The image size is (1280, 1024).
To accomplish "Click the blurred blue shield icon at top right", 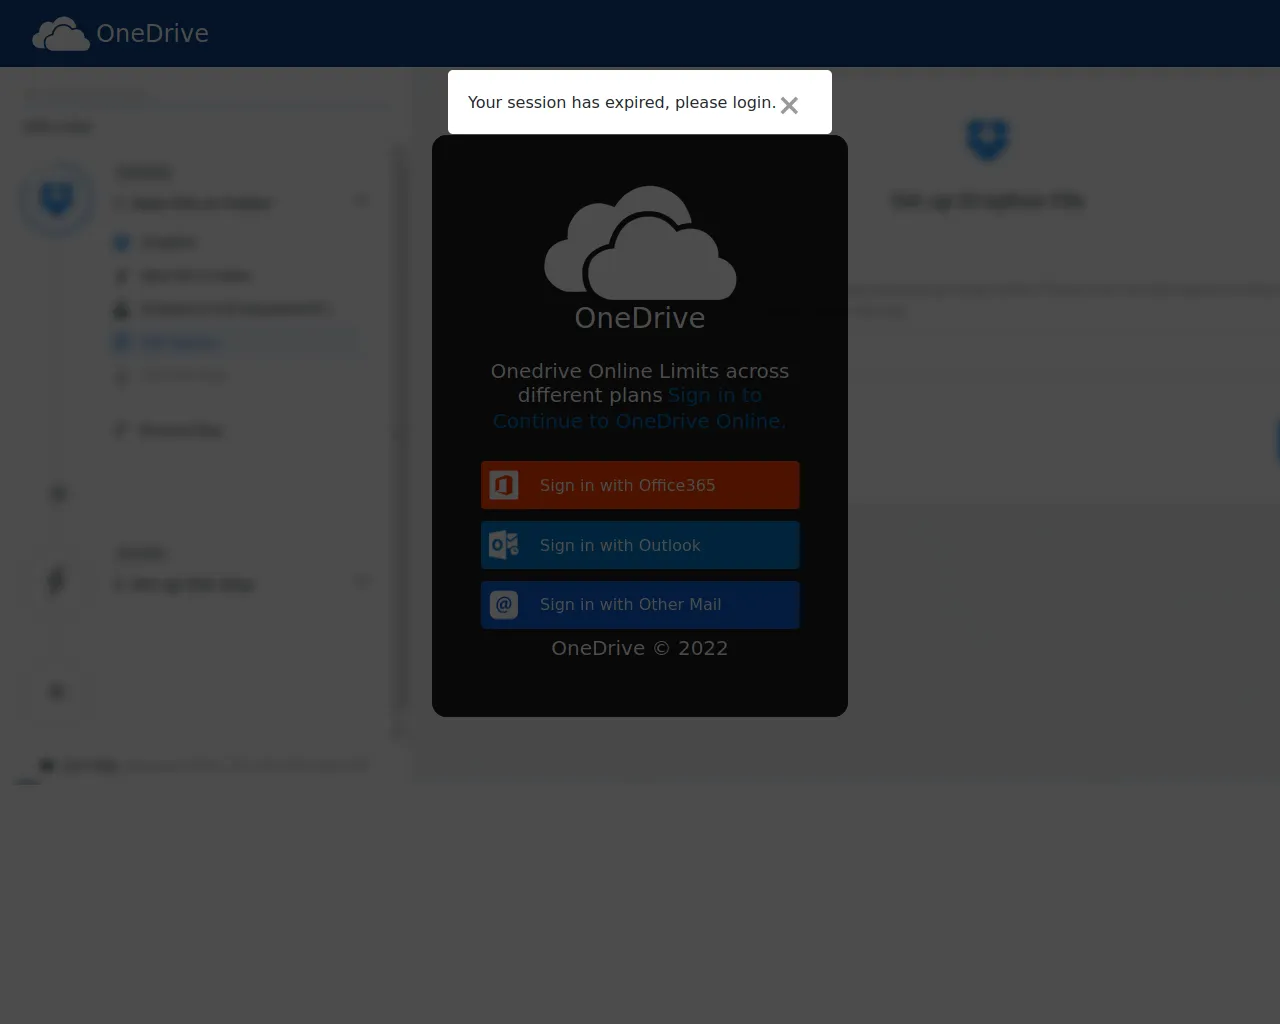I will click(987, 139).
